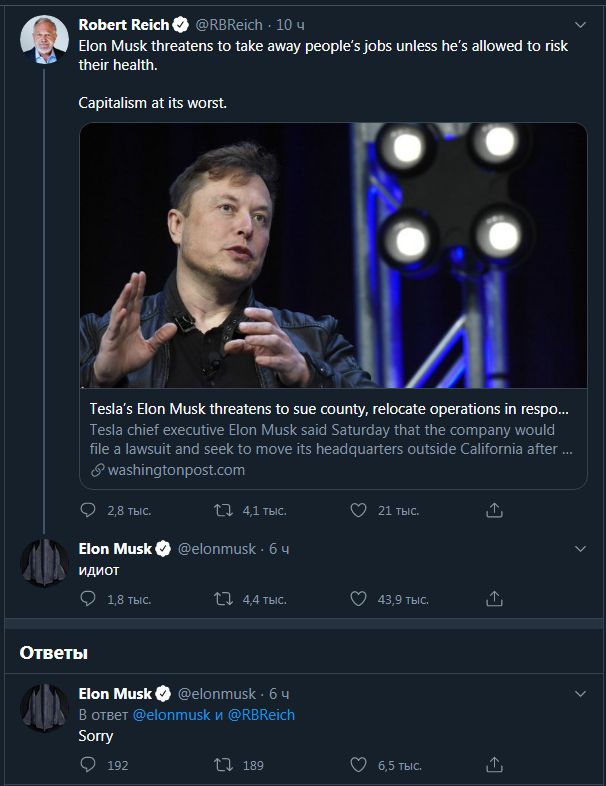Open options chevron on Robert Reich's tweet
This screenshot has width=606, height=786.
[581, 25]
